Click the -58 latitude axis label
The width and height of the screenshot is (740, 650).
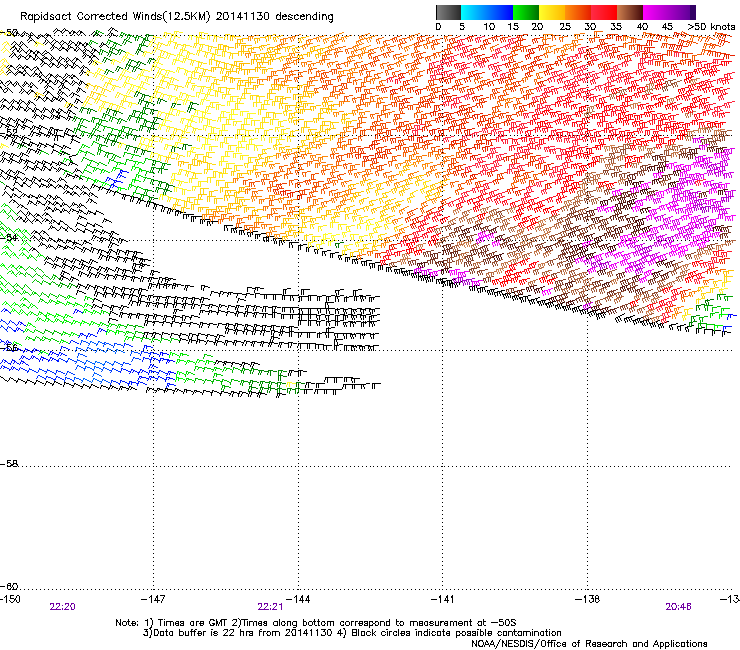[9, 464]
